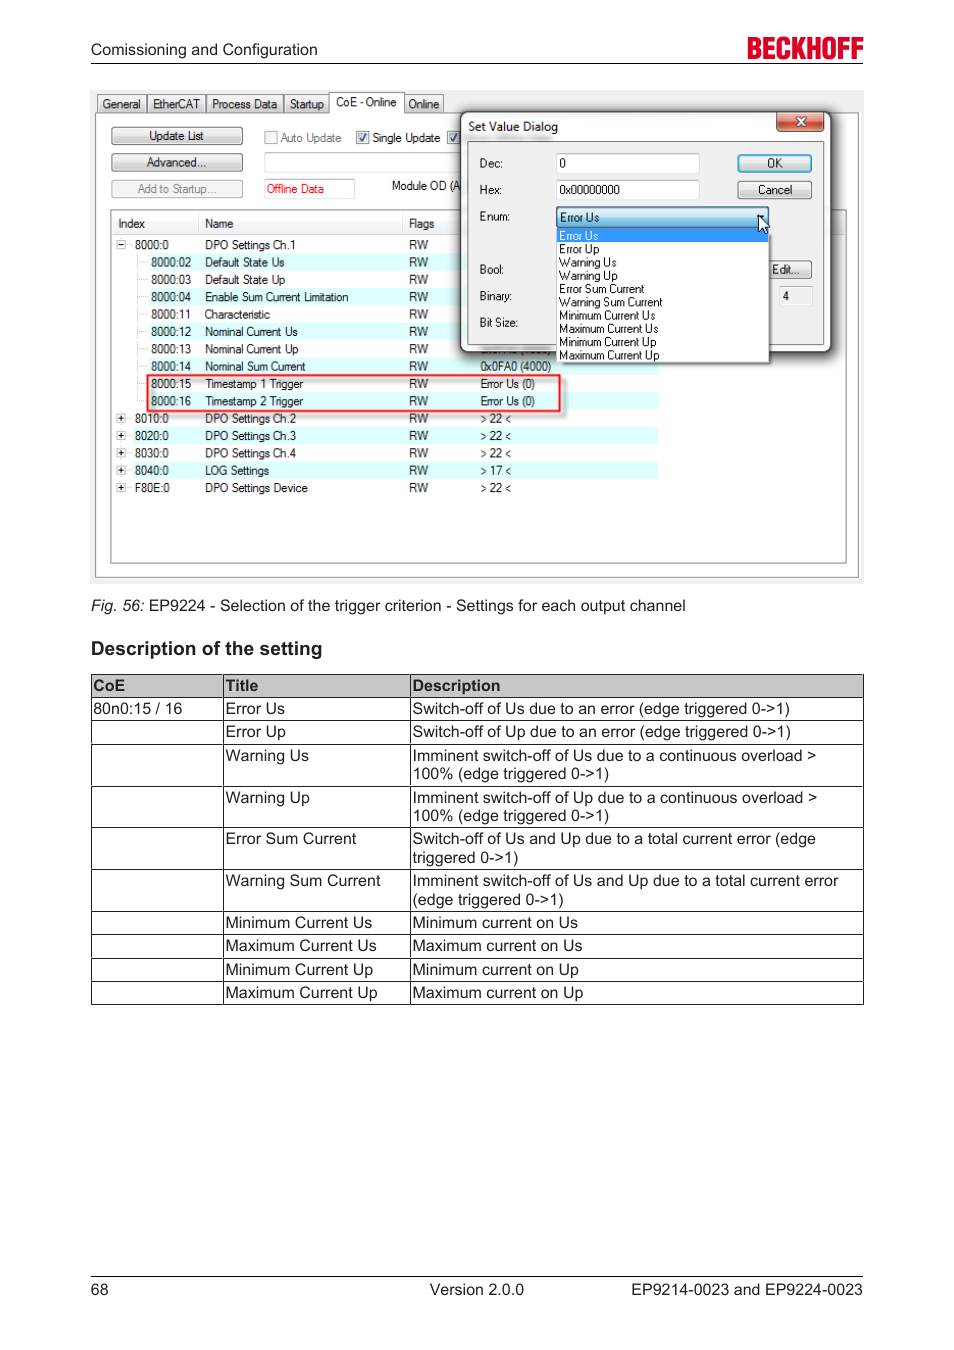Click Cancel in Set Value Dialog
Image resolution: width=954 pixels, height=1350 pixels.
(774, 190)
